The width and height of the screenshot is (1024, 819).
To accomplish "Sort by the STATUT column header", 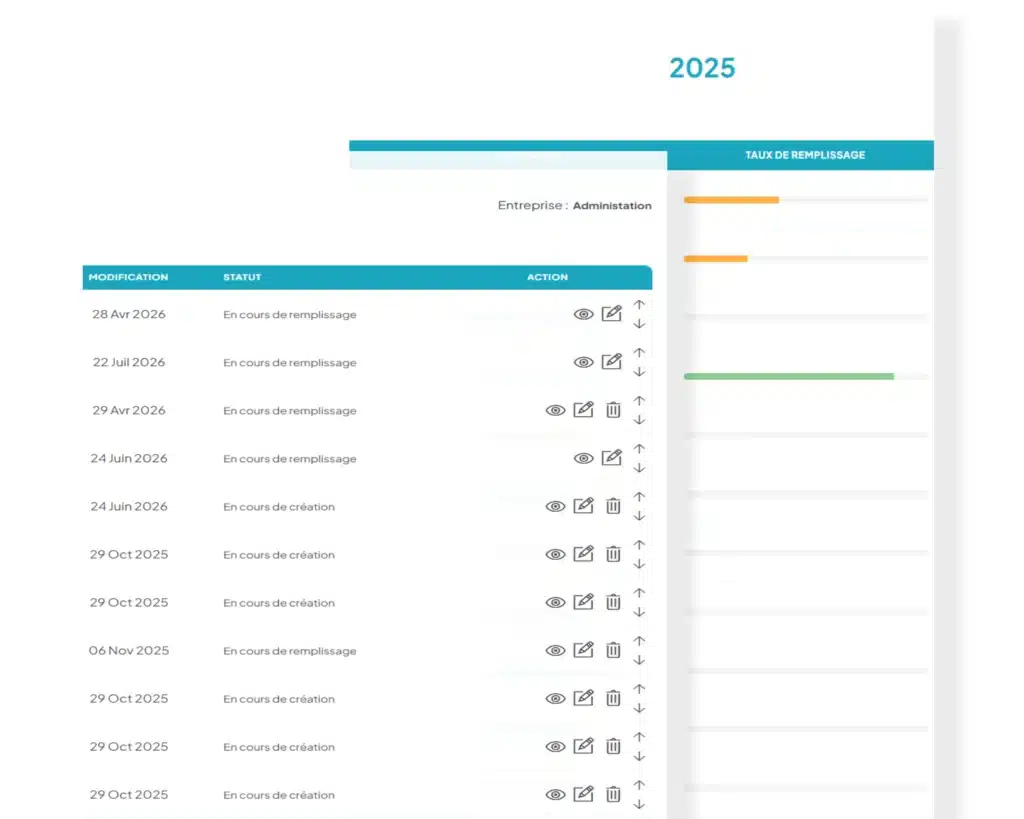I will [242, 277].
